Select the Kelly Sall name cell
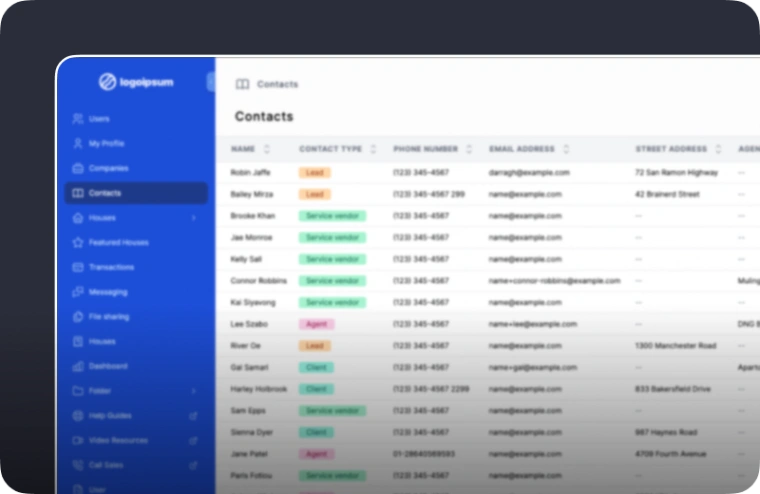The image size is (760, 494). 246,259
